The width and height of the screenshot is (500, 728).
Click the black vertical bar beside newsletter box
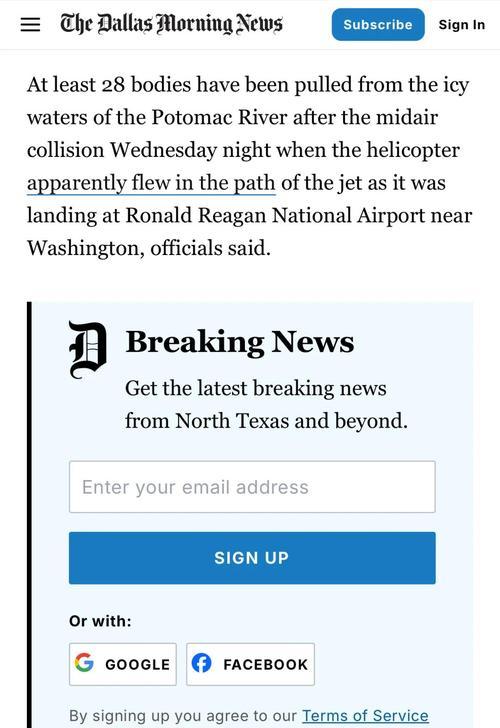(x=30, y=514)
